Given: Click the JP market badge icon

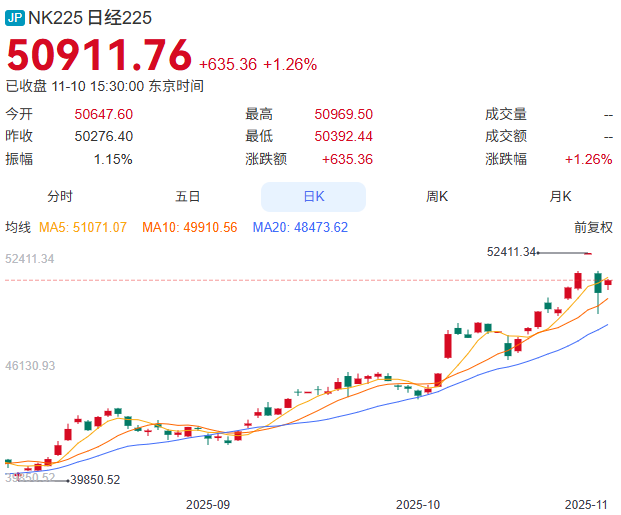Looking at the screenshot, I should (x=15, y=18).
